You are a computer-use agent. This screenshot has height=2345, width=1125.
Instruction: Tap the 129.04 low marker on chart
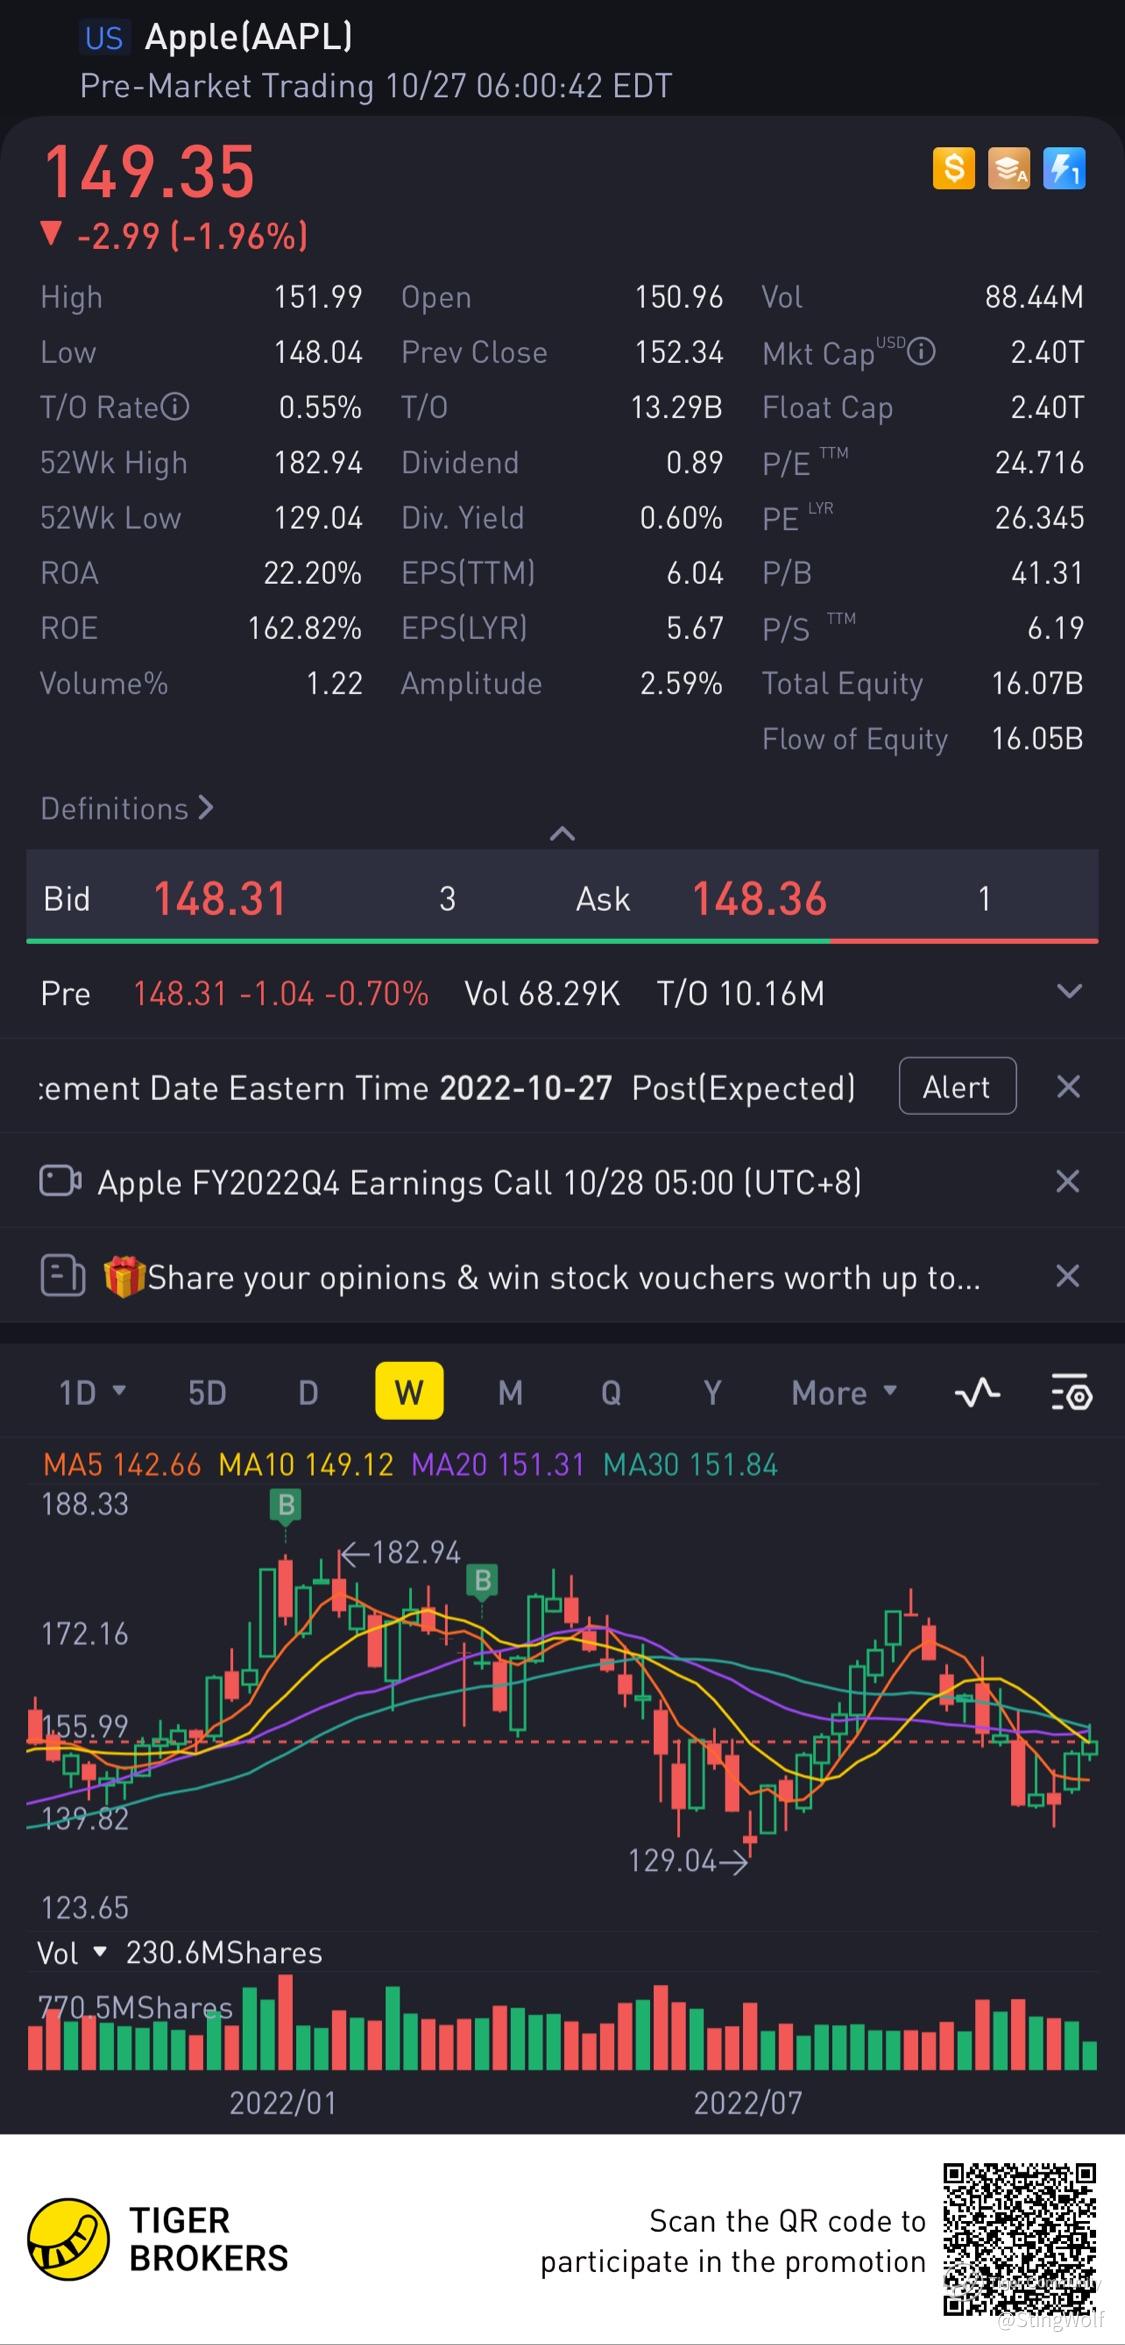point(687,1860)
